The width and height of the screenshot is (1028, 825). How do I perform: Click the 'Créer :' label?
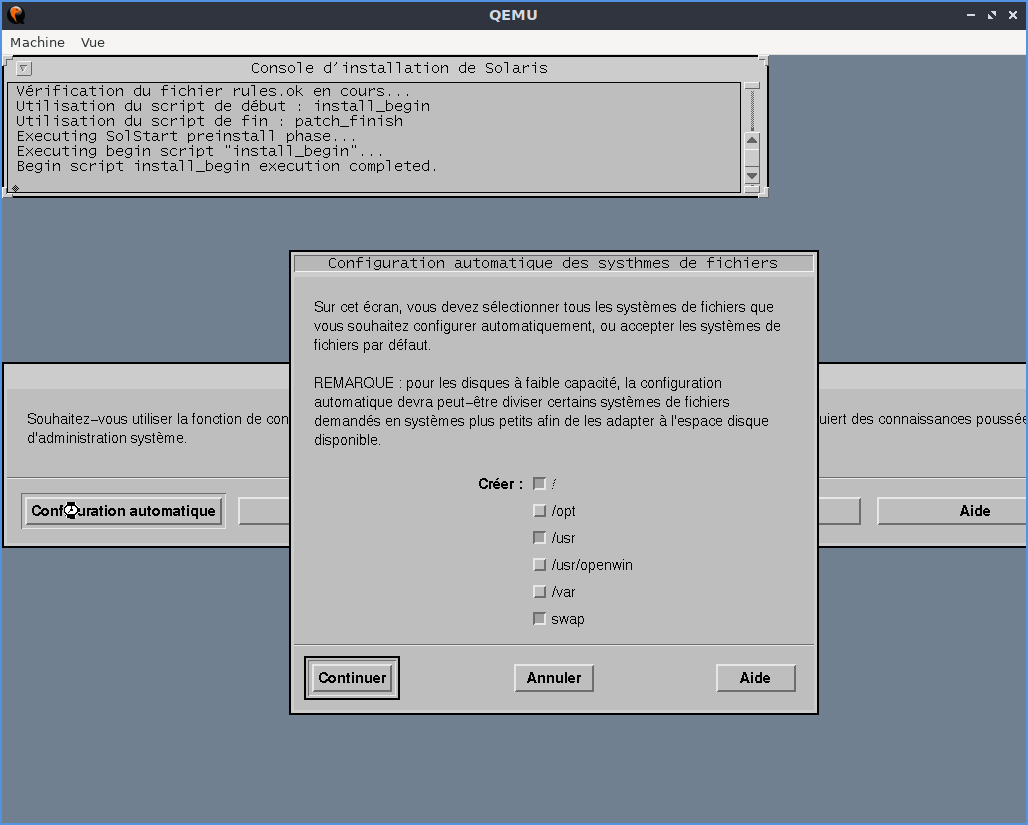[500, 484]
